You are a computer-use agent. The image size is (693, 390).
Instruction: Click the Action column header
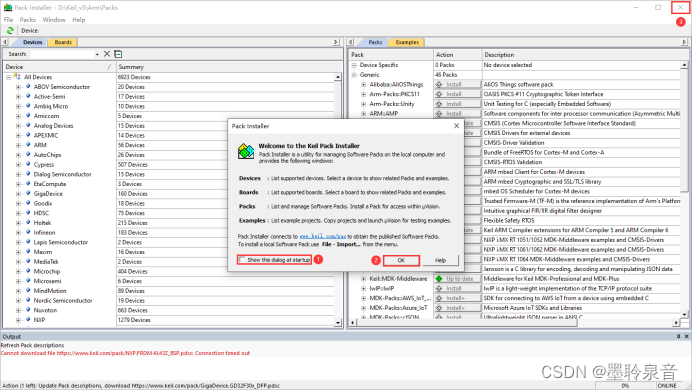click(x=457, y=55)
